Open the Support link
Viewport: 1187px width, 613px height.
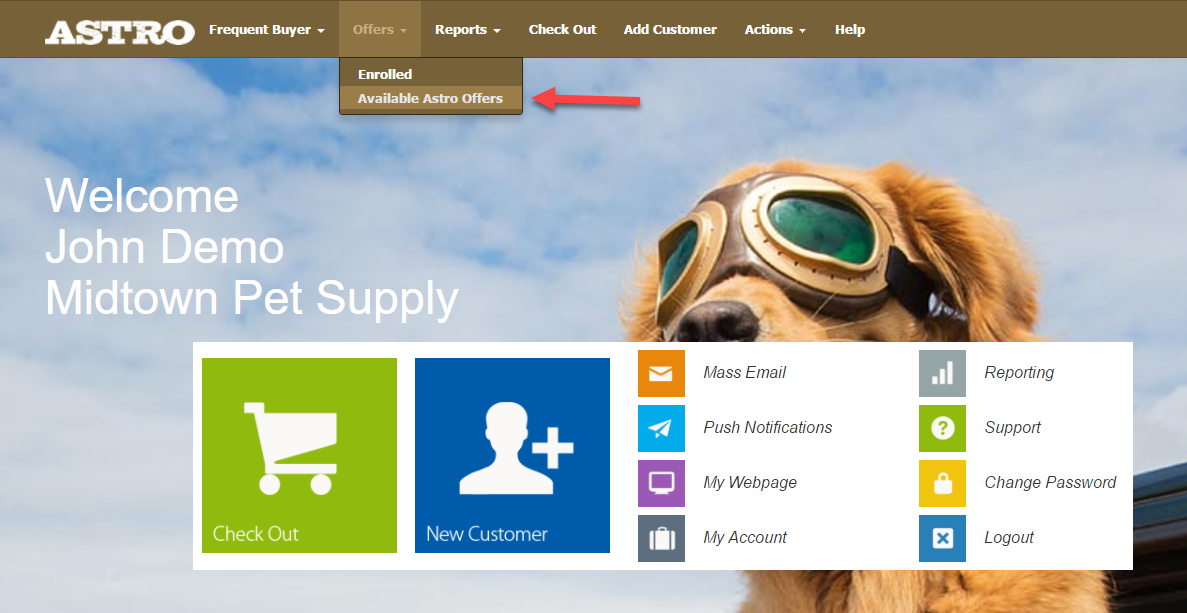(1013, 428)
